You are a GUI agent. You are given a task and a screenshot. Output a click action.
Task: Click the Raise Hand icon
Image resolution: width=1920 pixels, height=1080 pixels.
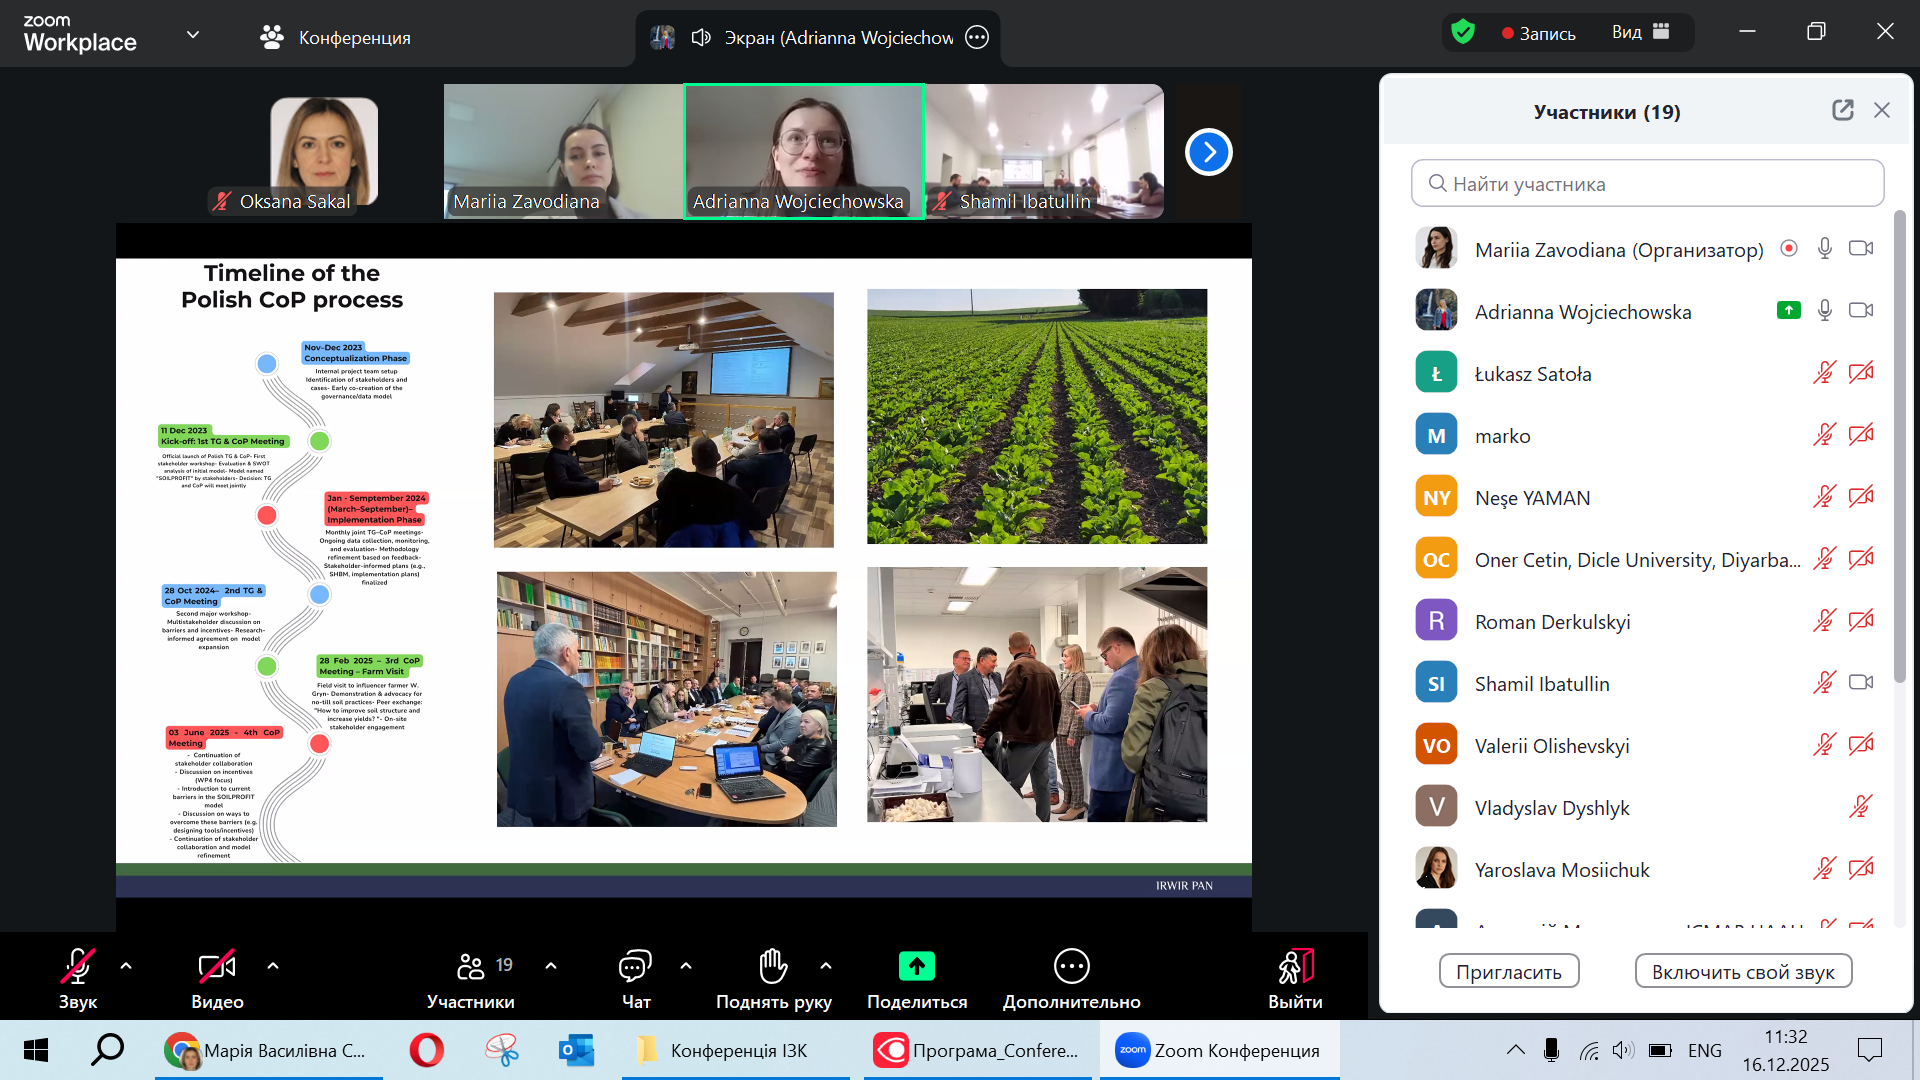click(x=772, y=966)
